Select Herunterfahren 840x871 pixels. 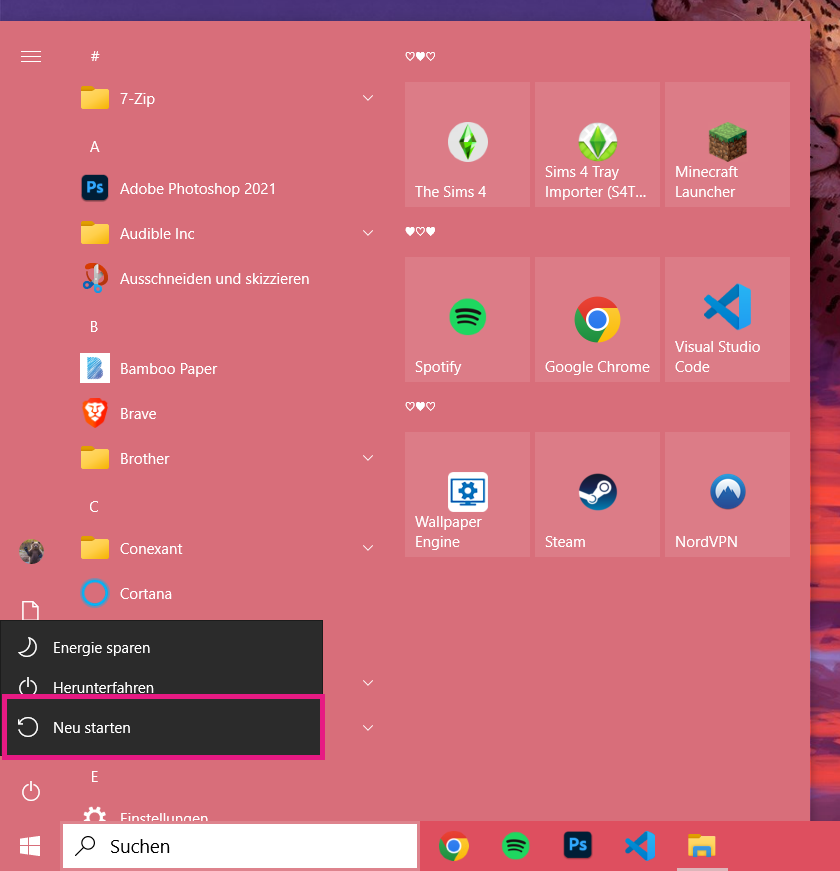point(162,688)
